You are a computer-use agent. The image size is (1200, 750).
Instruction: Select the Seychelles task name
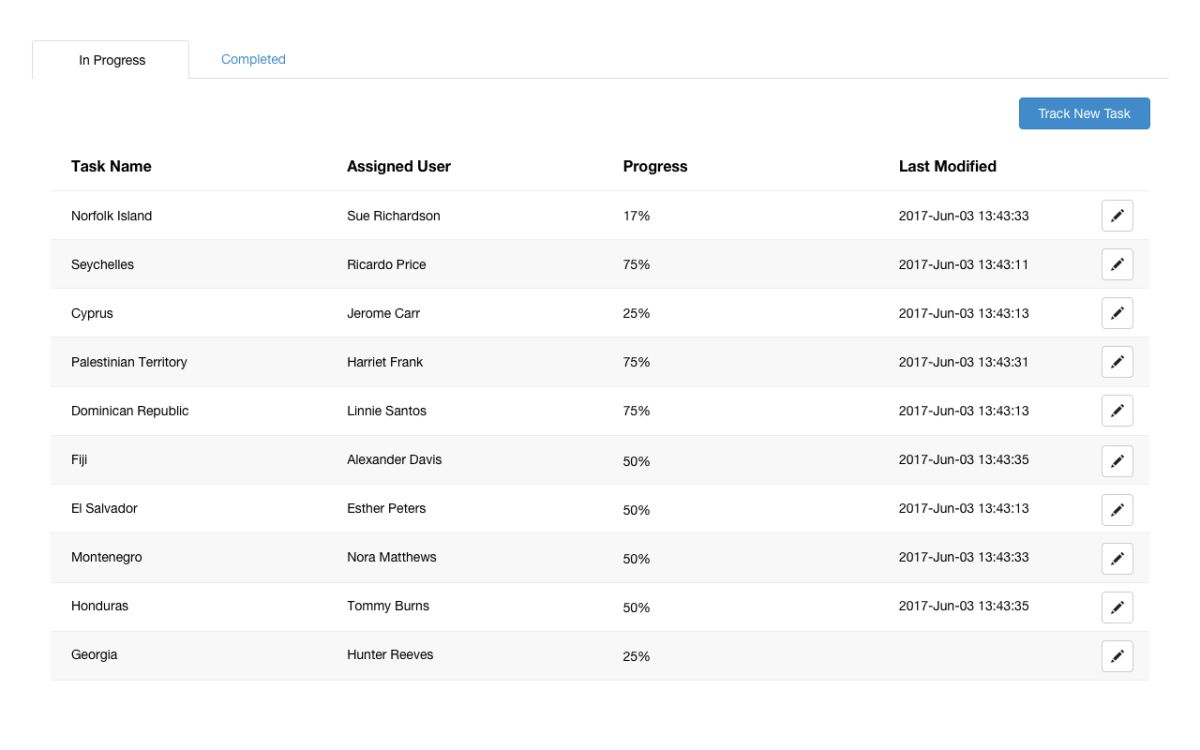point(102,265)
